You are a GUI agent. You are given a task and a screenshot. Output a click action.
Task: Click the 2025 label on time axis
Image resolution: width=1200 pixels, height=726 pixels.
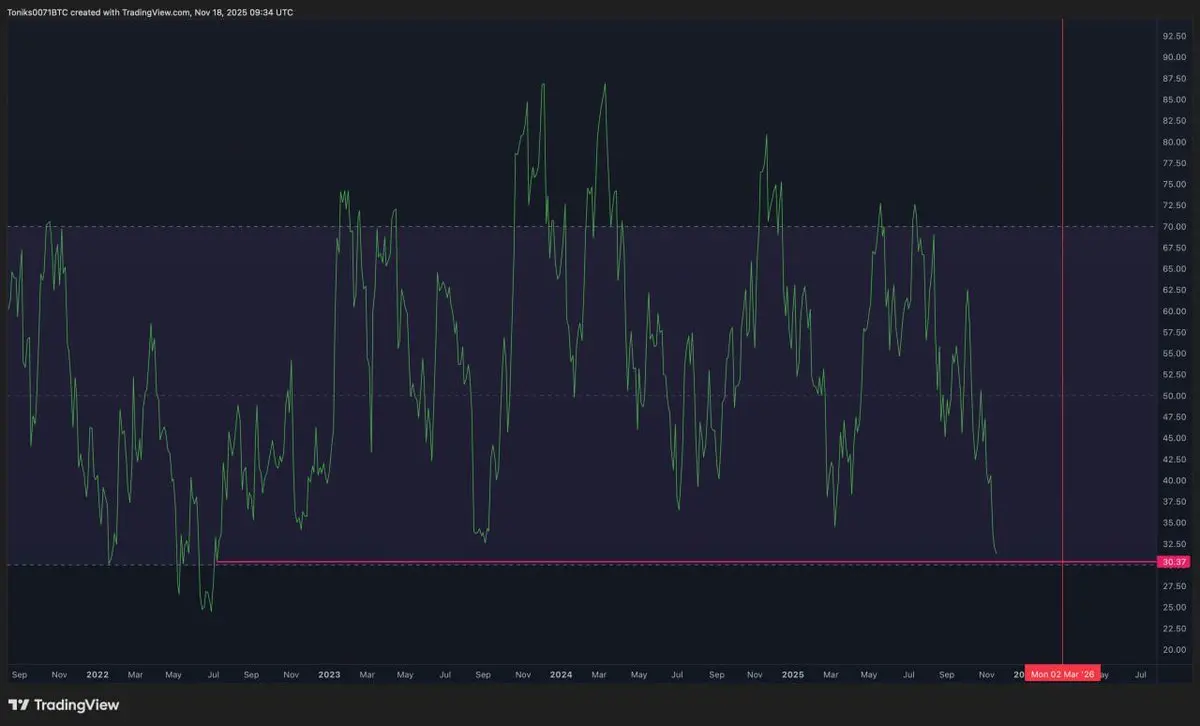pos(792,675)
